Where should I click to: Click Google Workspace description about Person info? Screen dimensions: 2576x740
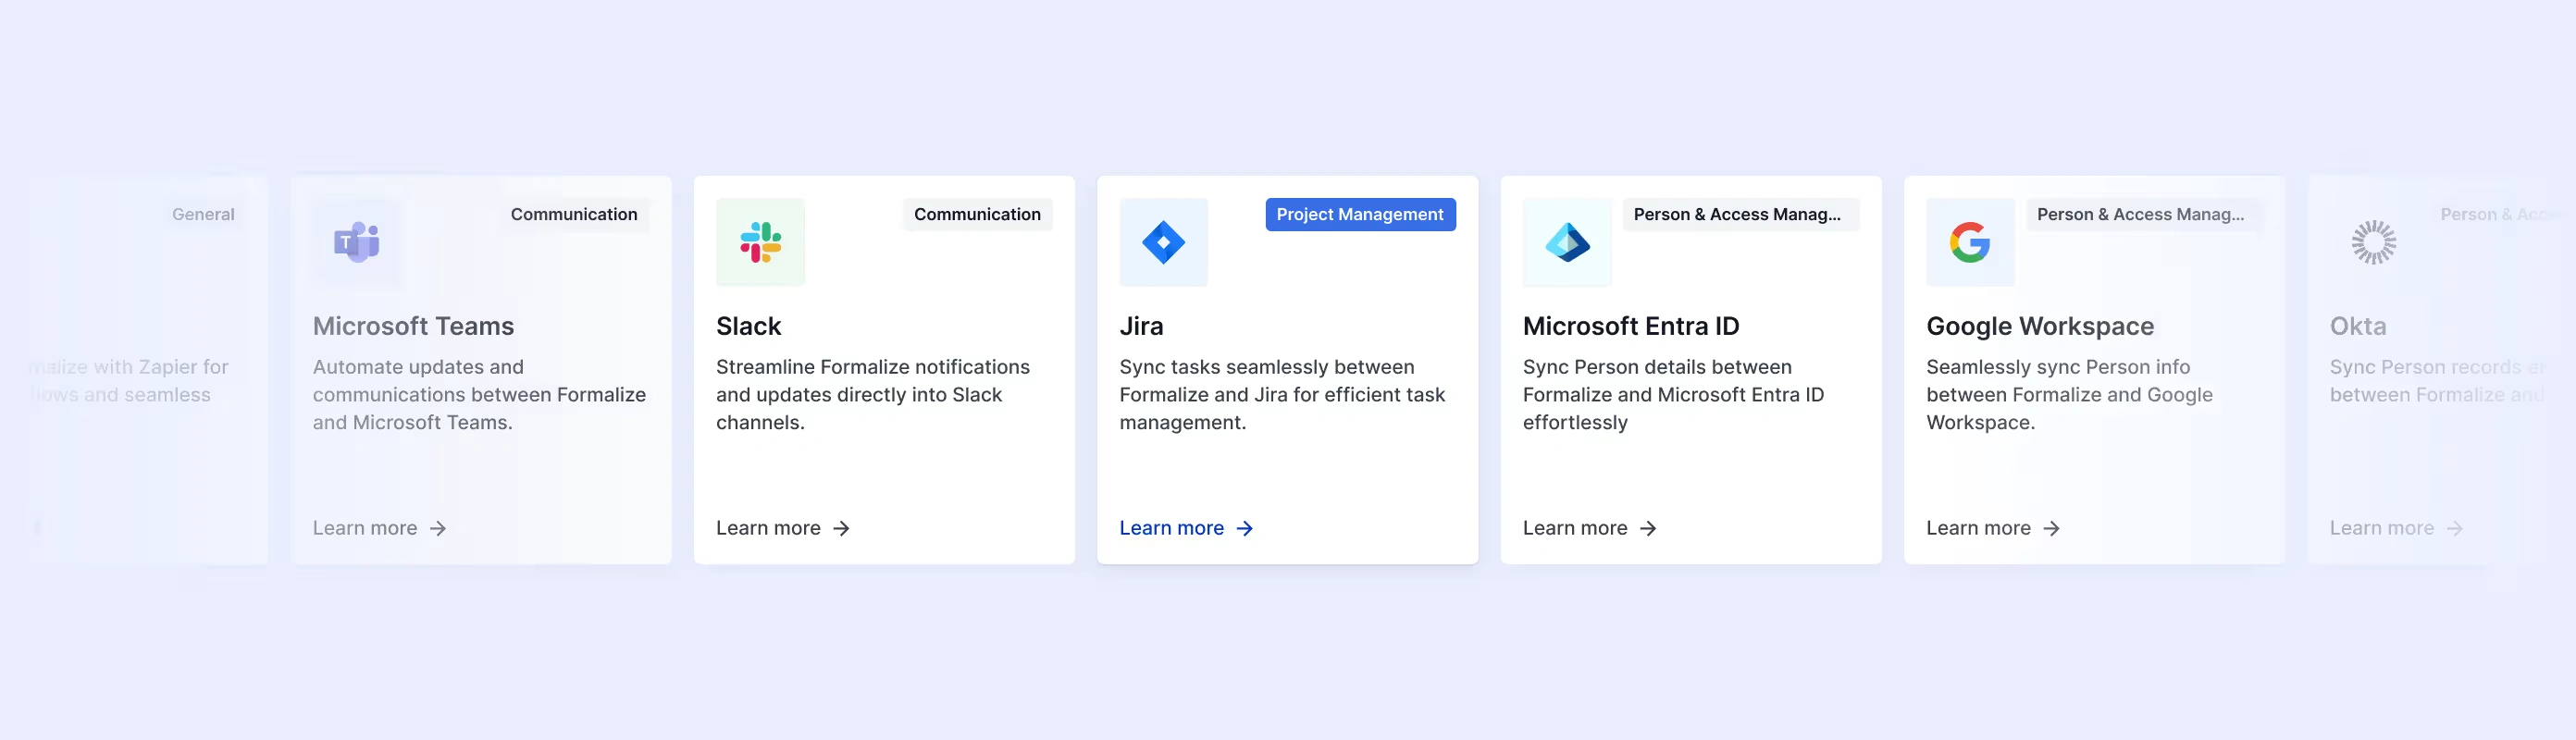(x=2069, y=395)
